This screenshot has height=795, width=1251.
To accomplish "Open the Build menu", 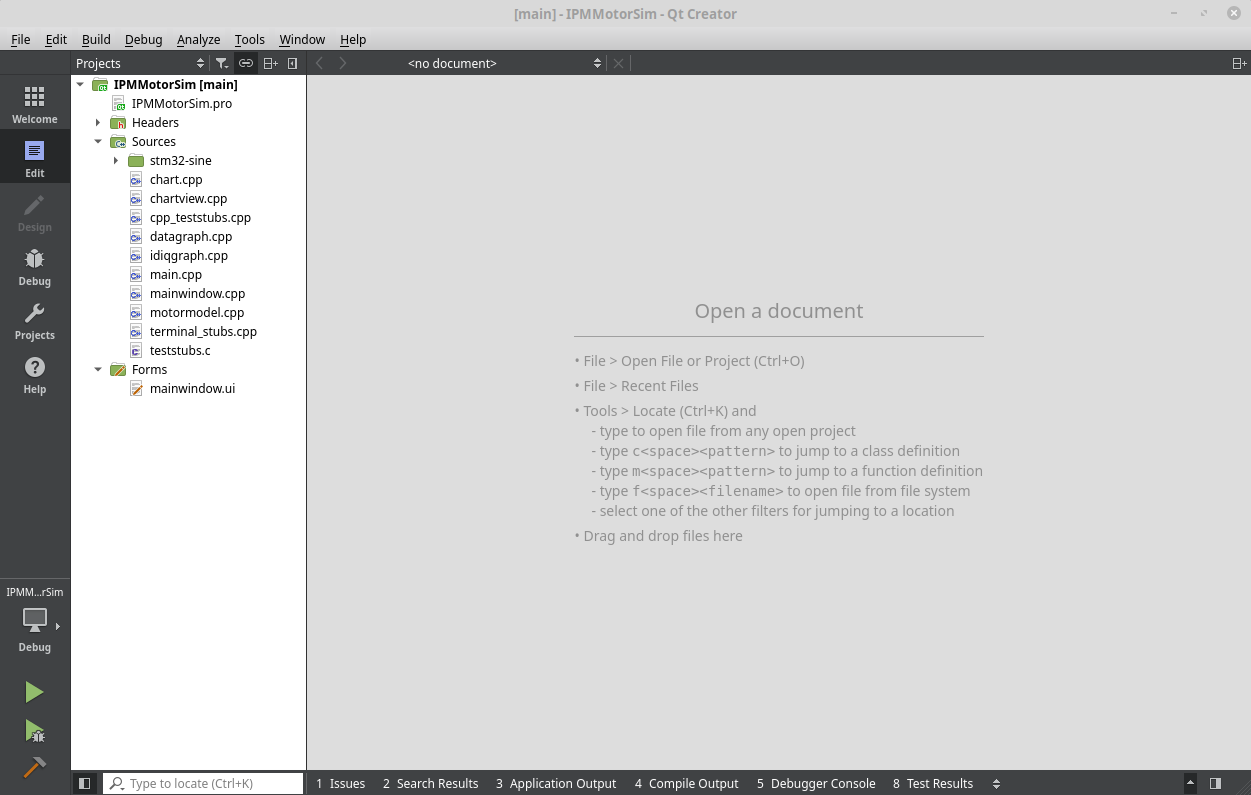I will click(x=96, y=39).
